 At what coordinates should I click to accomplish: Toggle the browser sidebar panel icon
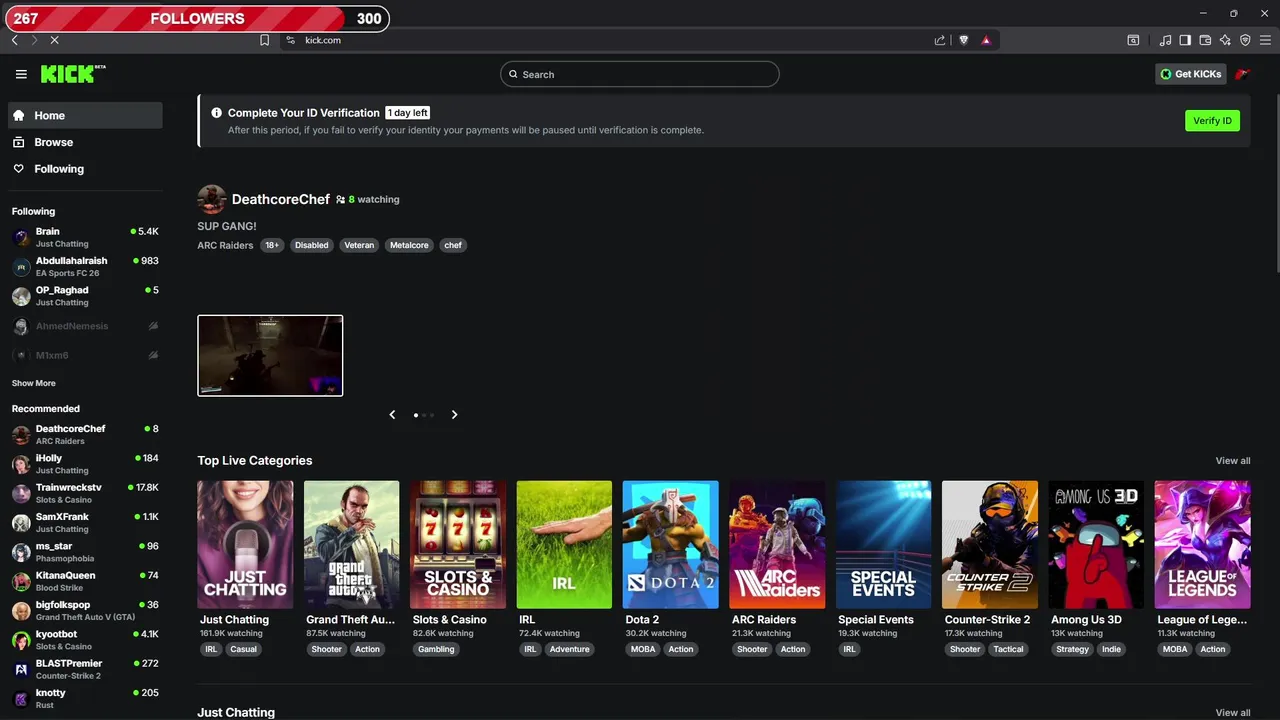coord(1185,40)
